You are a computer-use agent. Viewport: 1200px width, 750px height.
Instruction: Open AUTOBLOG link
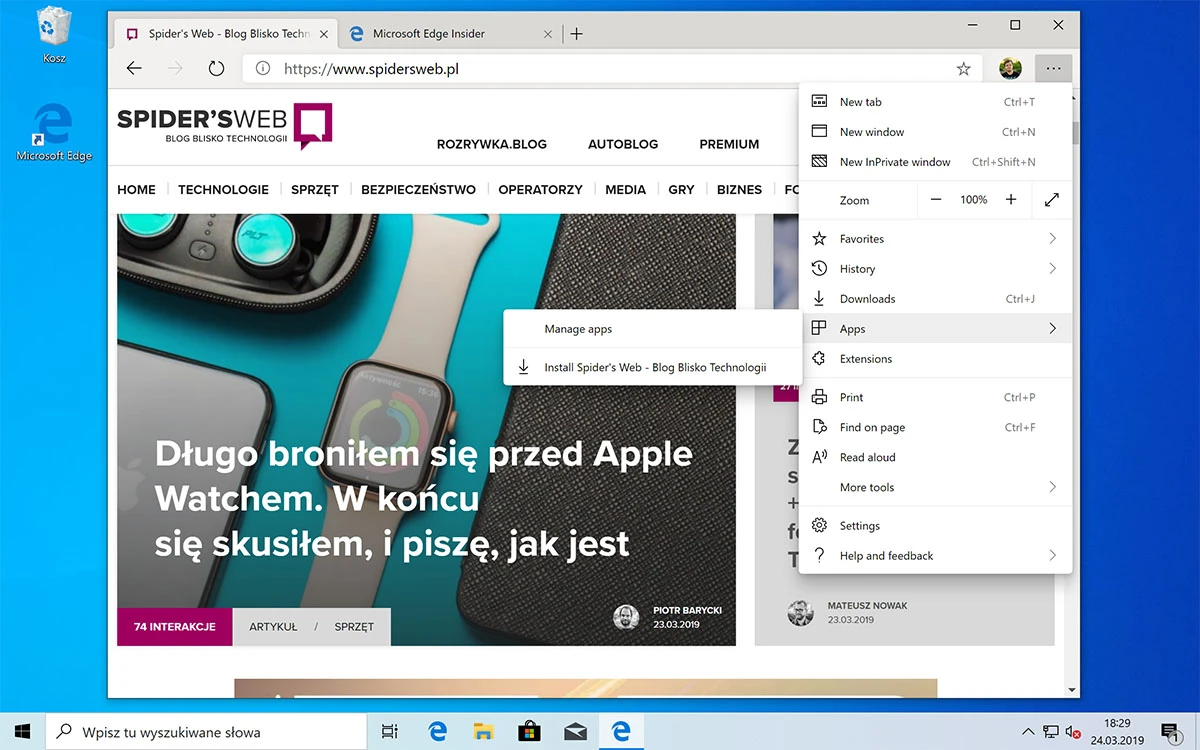click(623, 144)
